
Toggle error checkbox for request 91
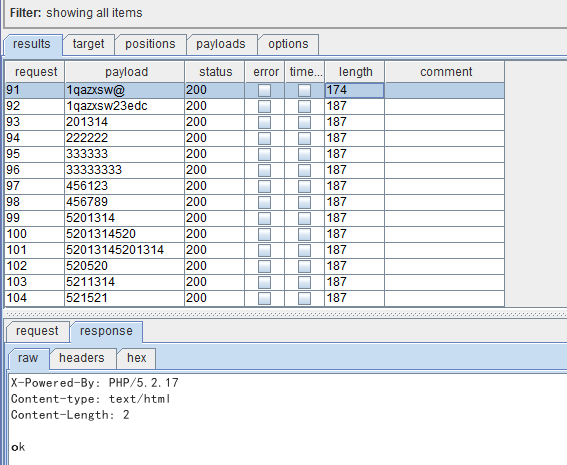[x=265, y=90]
